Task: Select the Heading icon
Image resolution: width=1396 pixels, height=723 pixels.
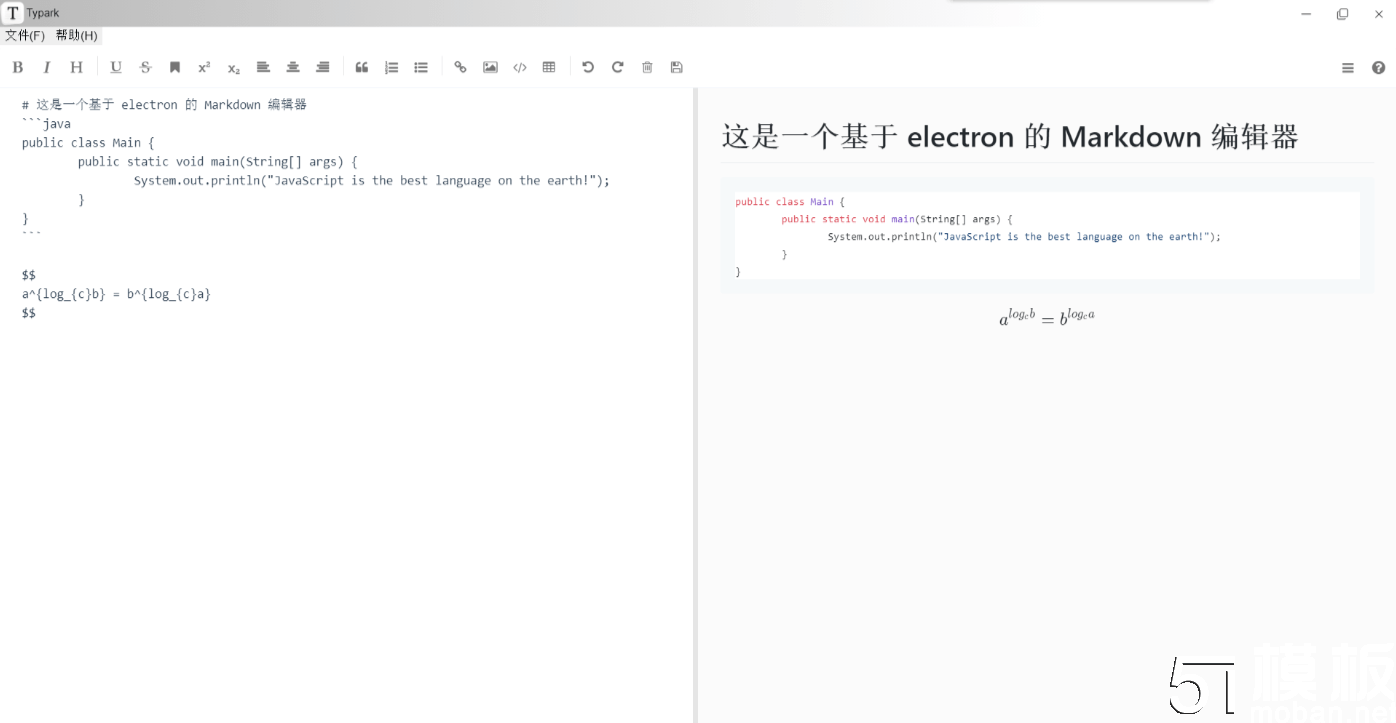Action: click(x=76, y=67)
